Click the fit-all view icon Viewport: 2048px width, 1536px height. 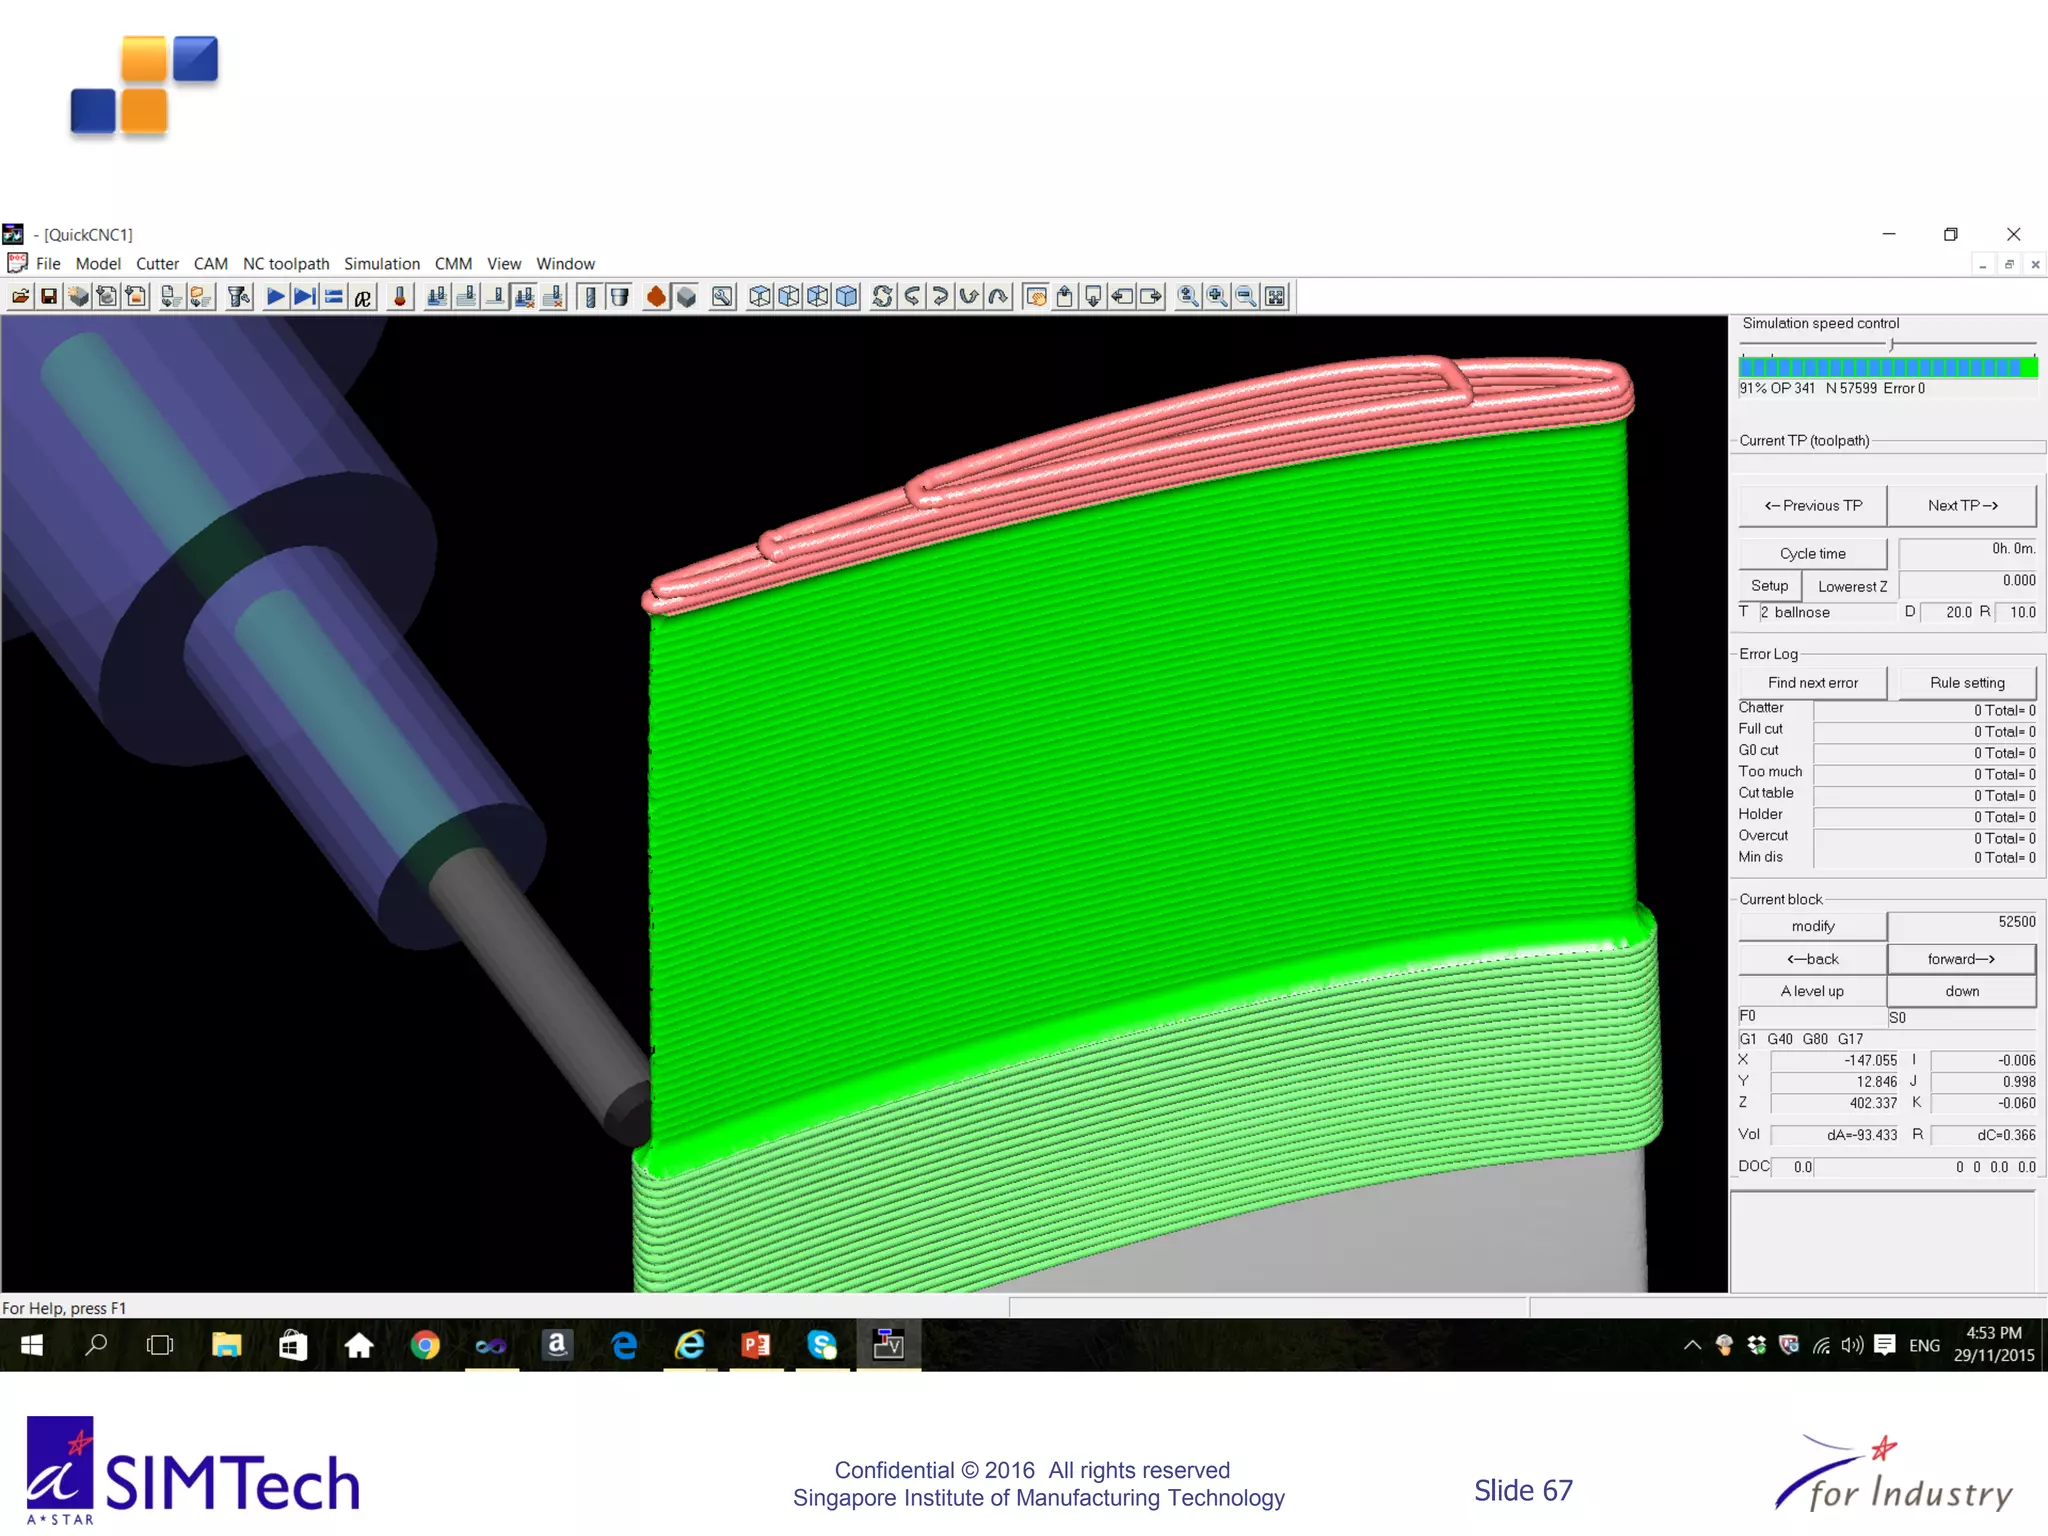1275,297
